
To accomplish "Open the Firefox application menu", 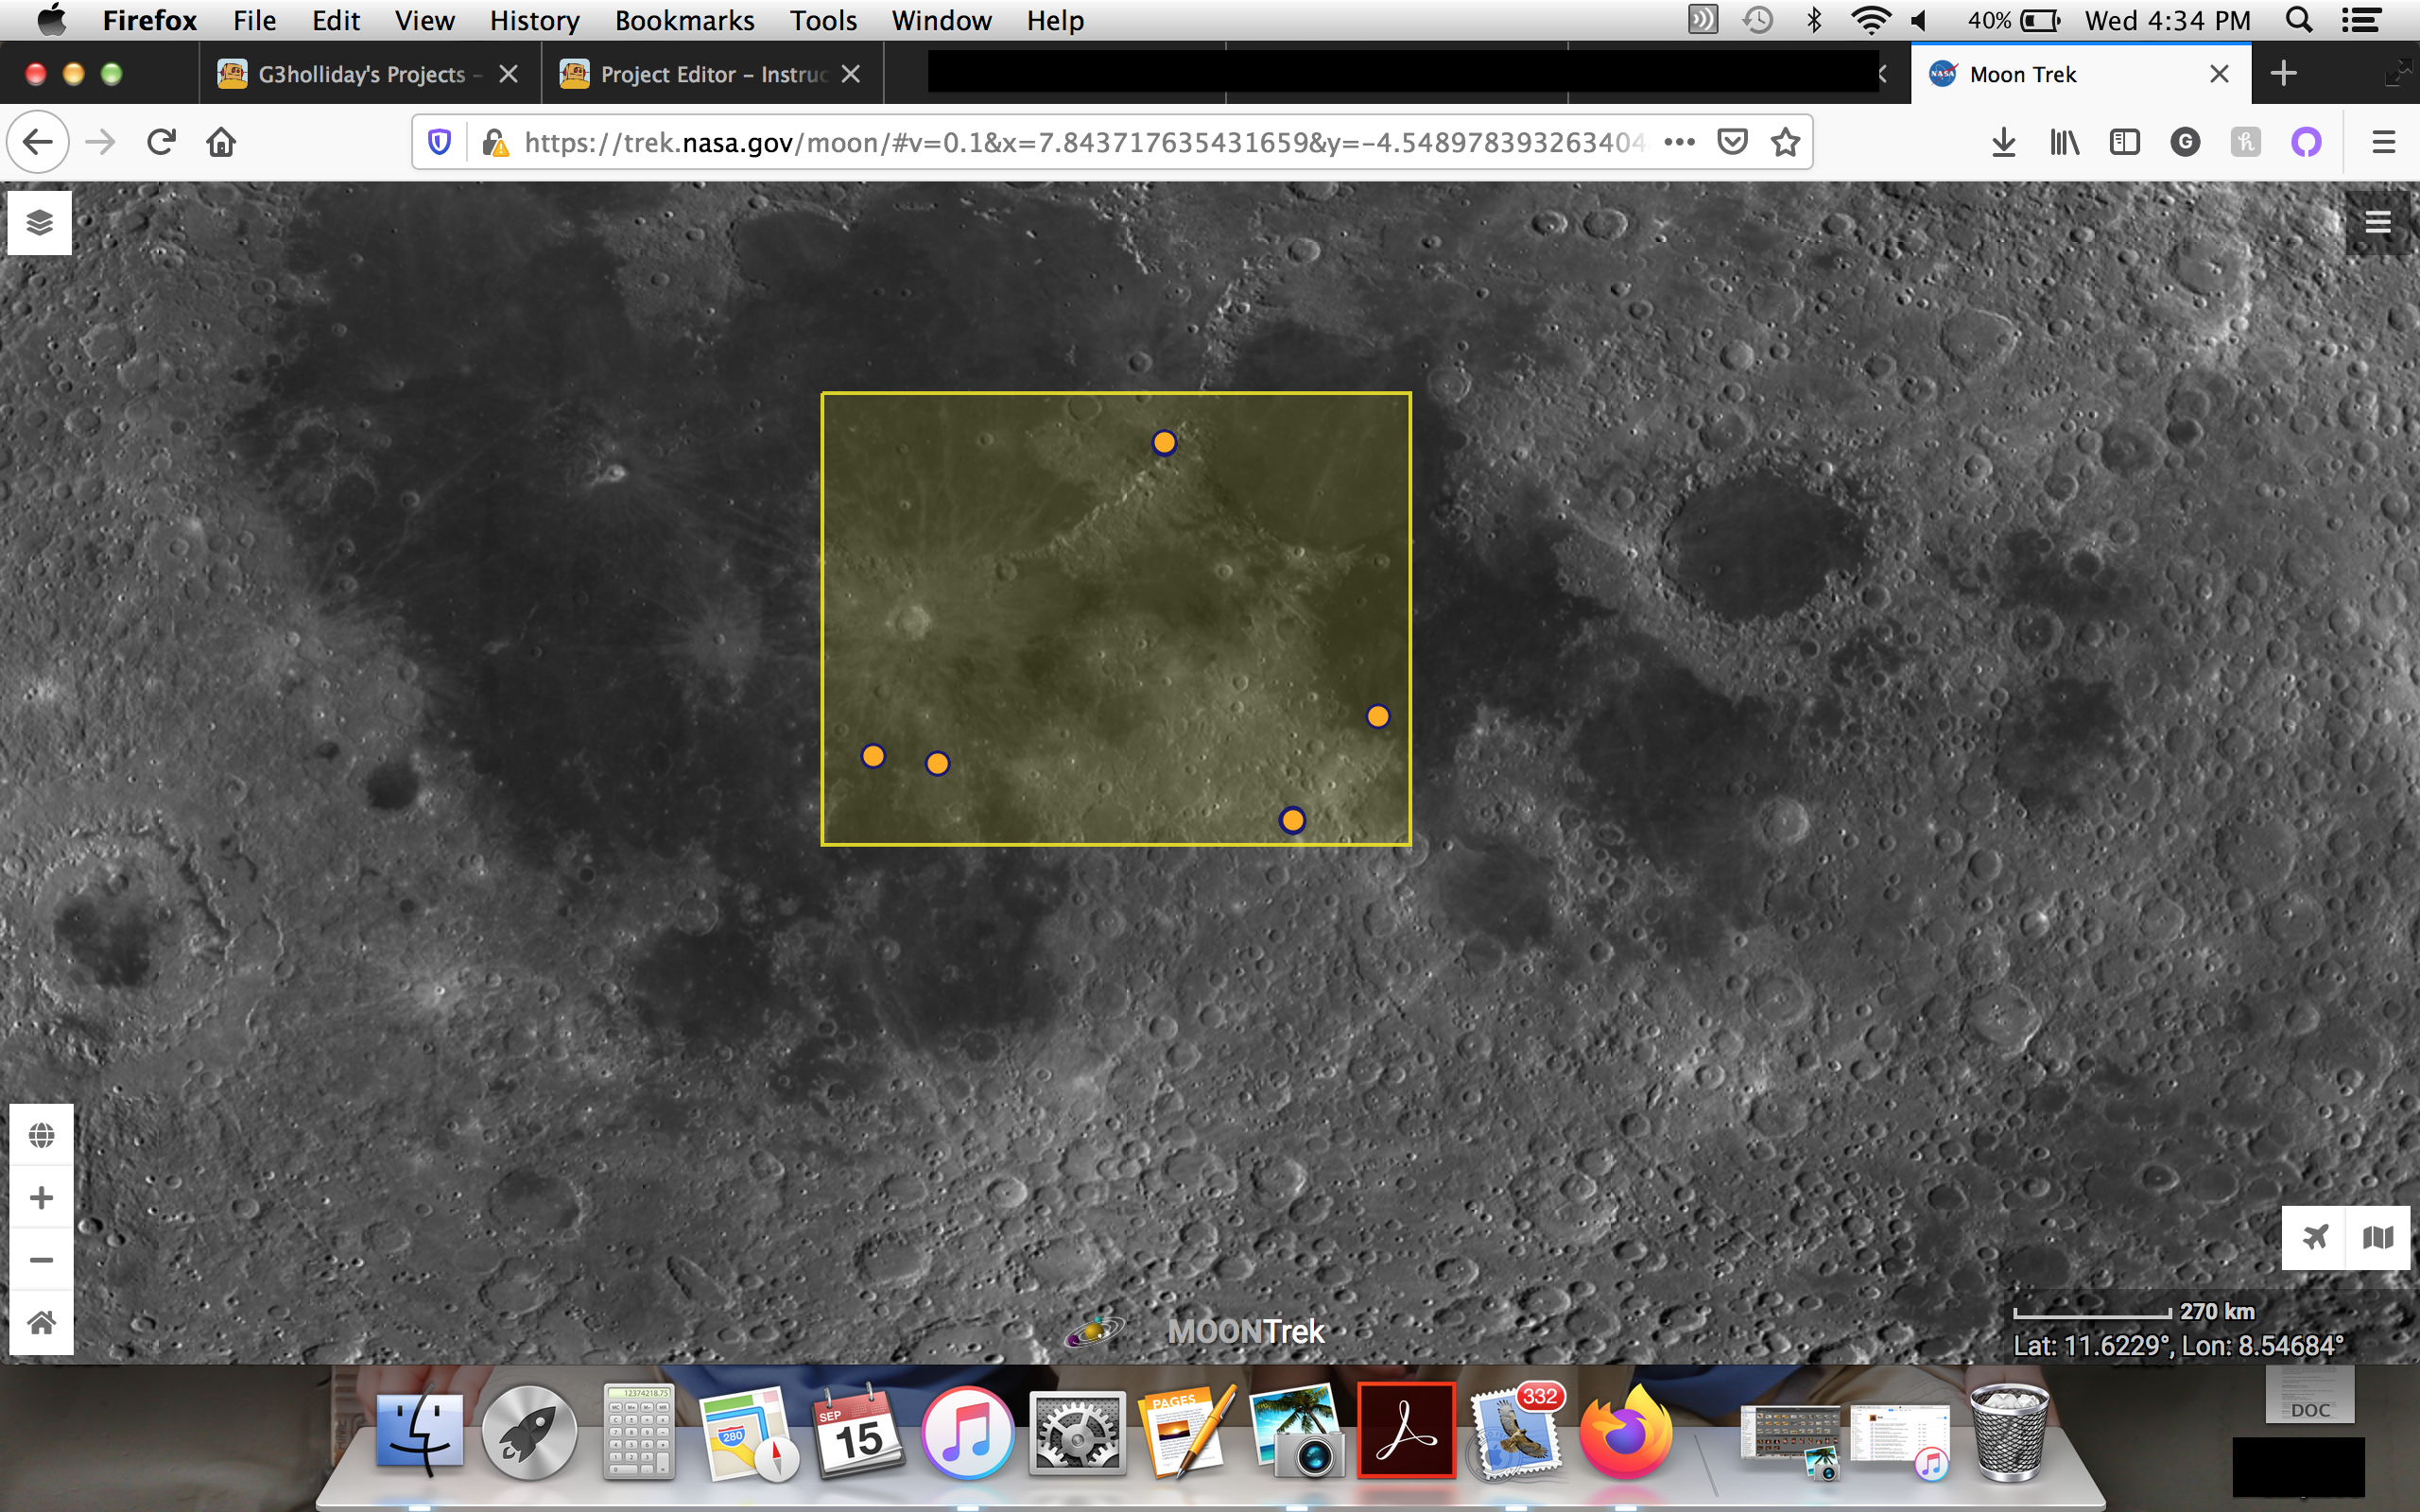I will coord(2383,141).
